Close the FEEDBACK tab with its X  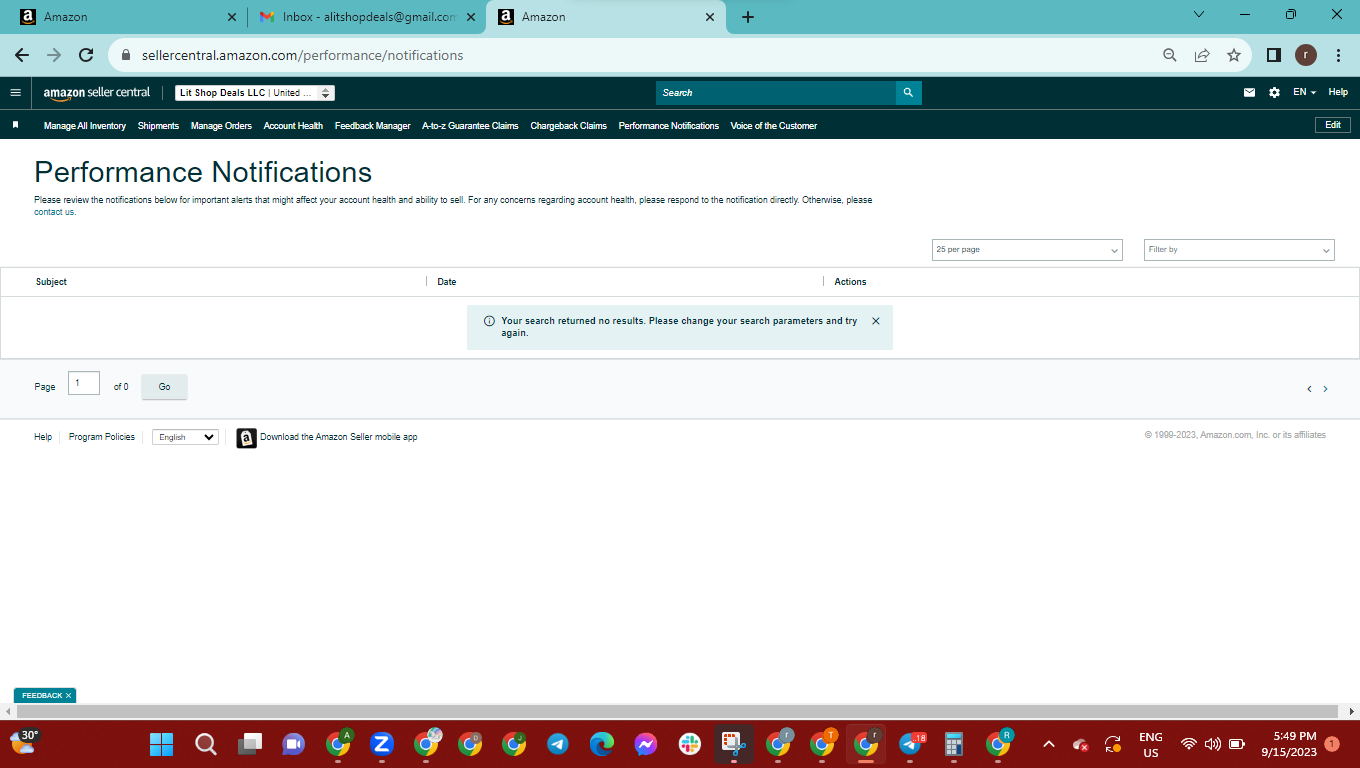(x=68, y=695)
